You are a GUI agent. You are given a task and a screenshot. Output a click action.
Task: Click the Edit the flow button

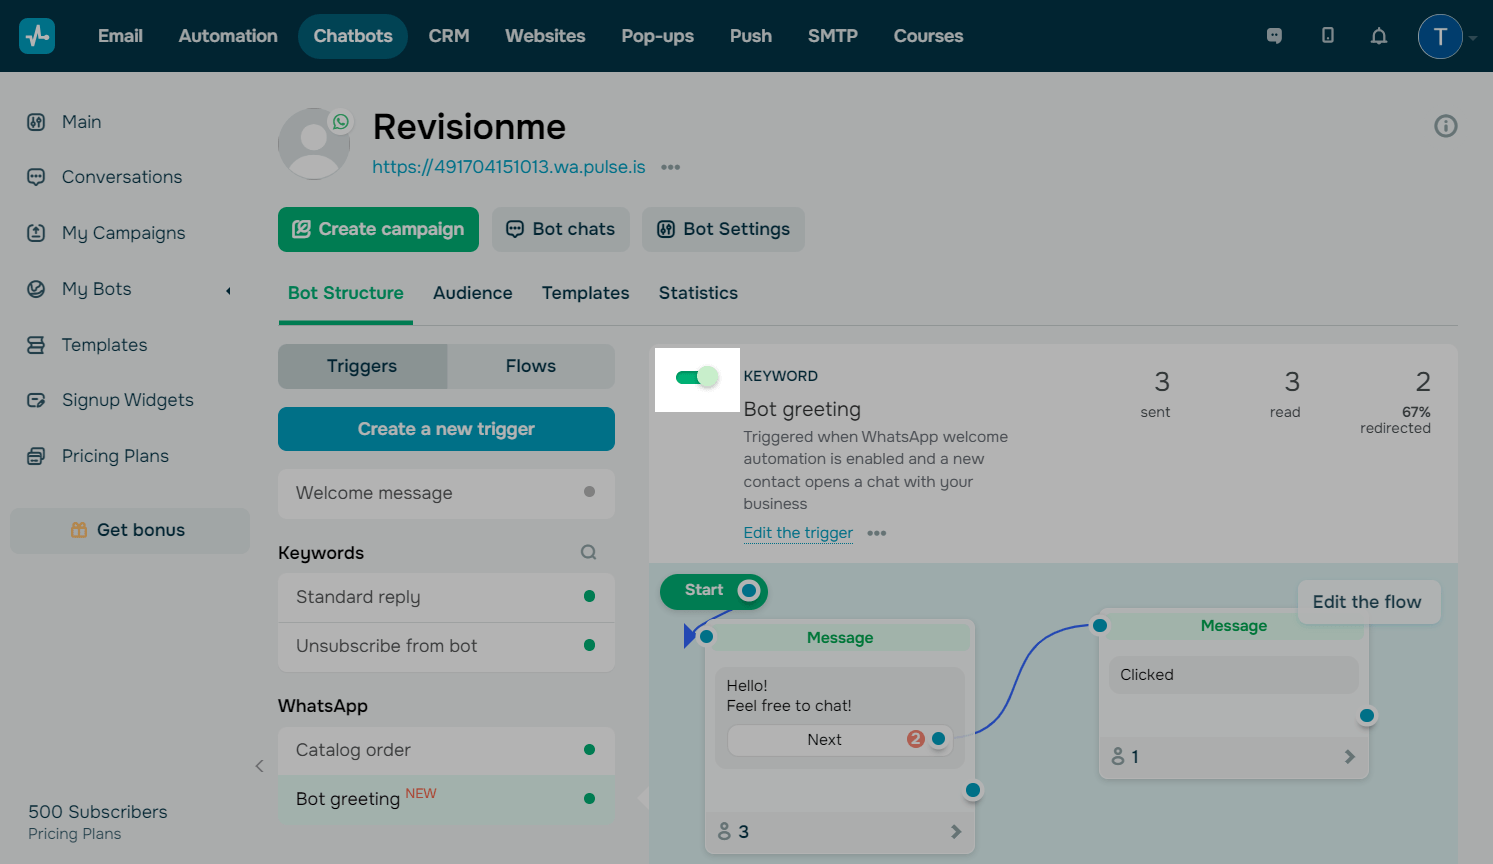click(1367, 602)
